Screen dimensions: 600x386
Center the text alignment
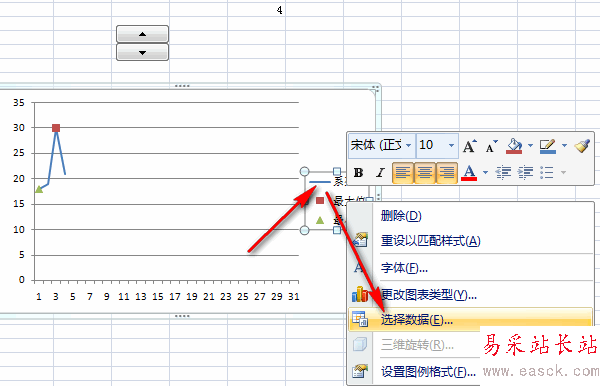[x=424, y=173]
